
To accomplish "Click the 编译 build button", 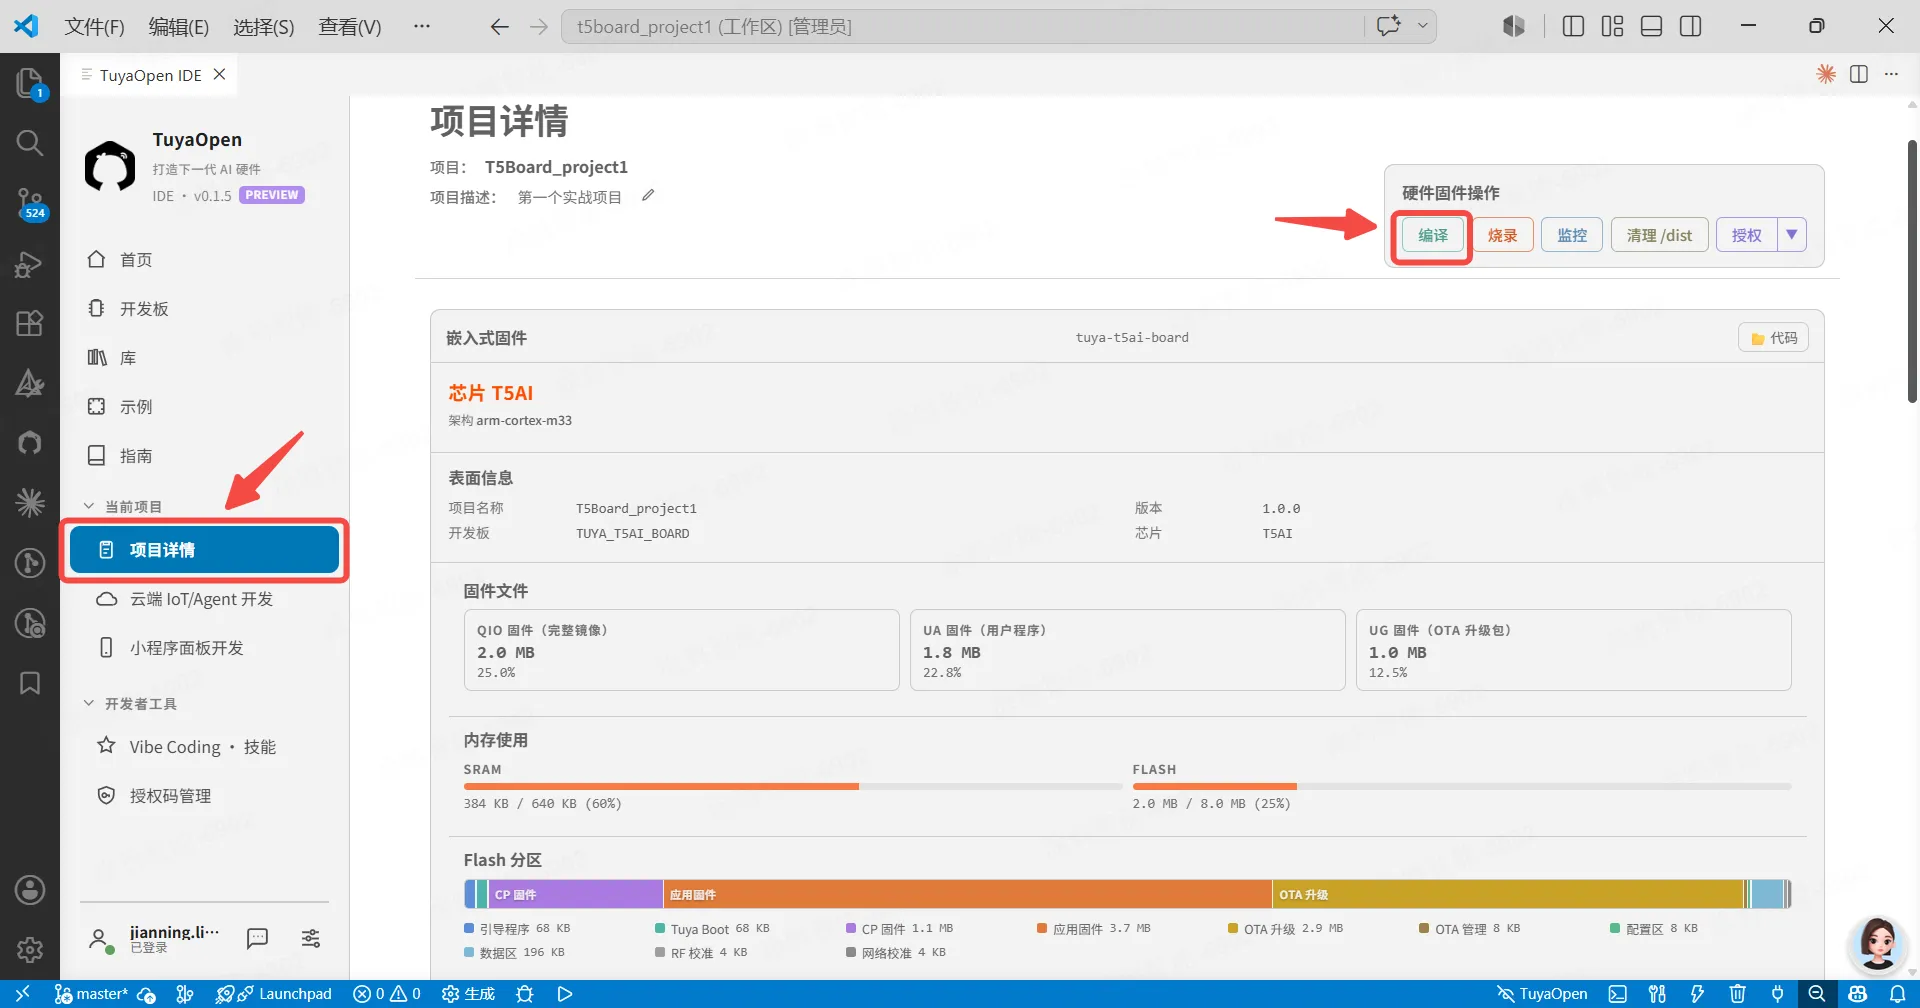I will click(x=1432, y=235).
